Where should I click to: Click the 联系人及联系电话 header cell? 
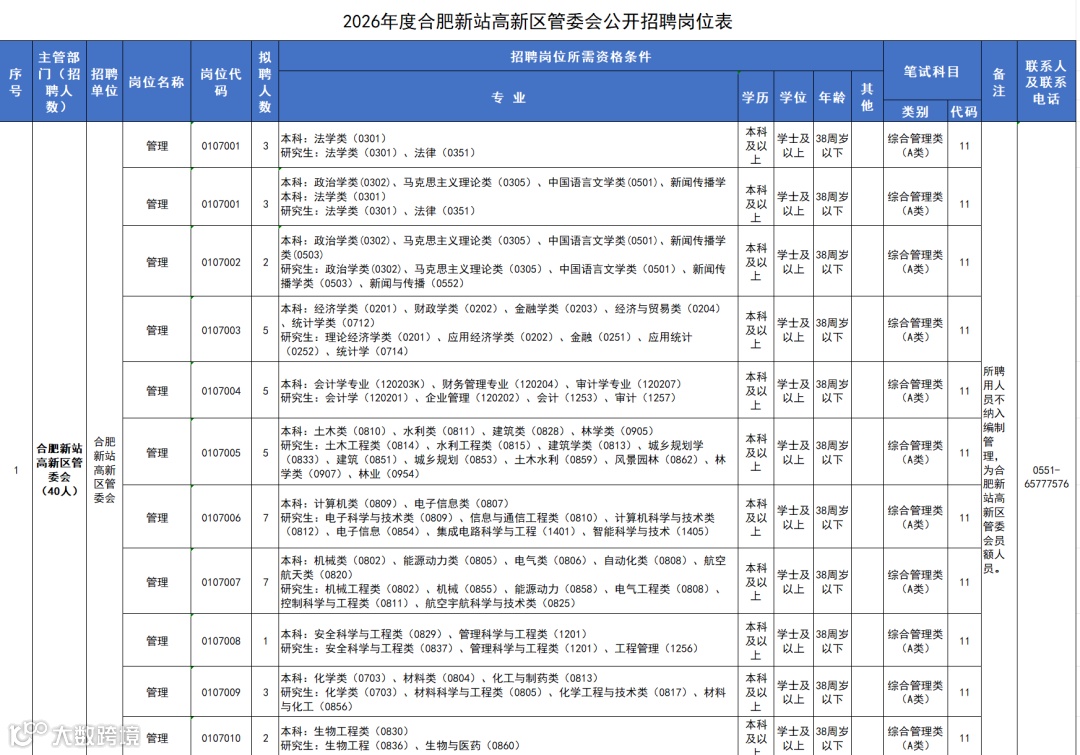[x=1046, y=81]
